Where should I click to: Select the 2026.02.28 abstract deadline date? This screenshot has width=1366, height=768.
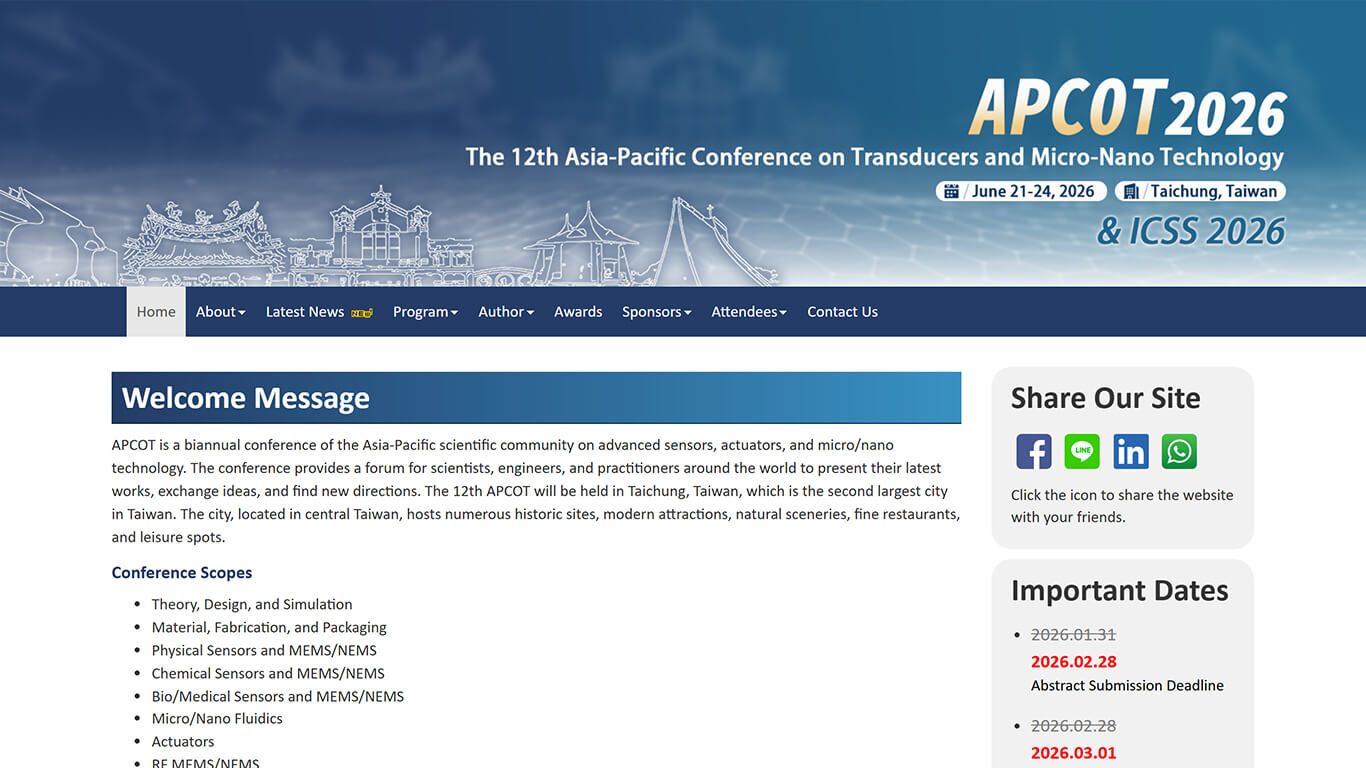point(1073,662)
